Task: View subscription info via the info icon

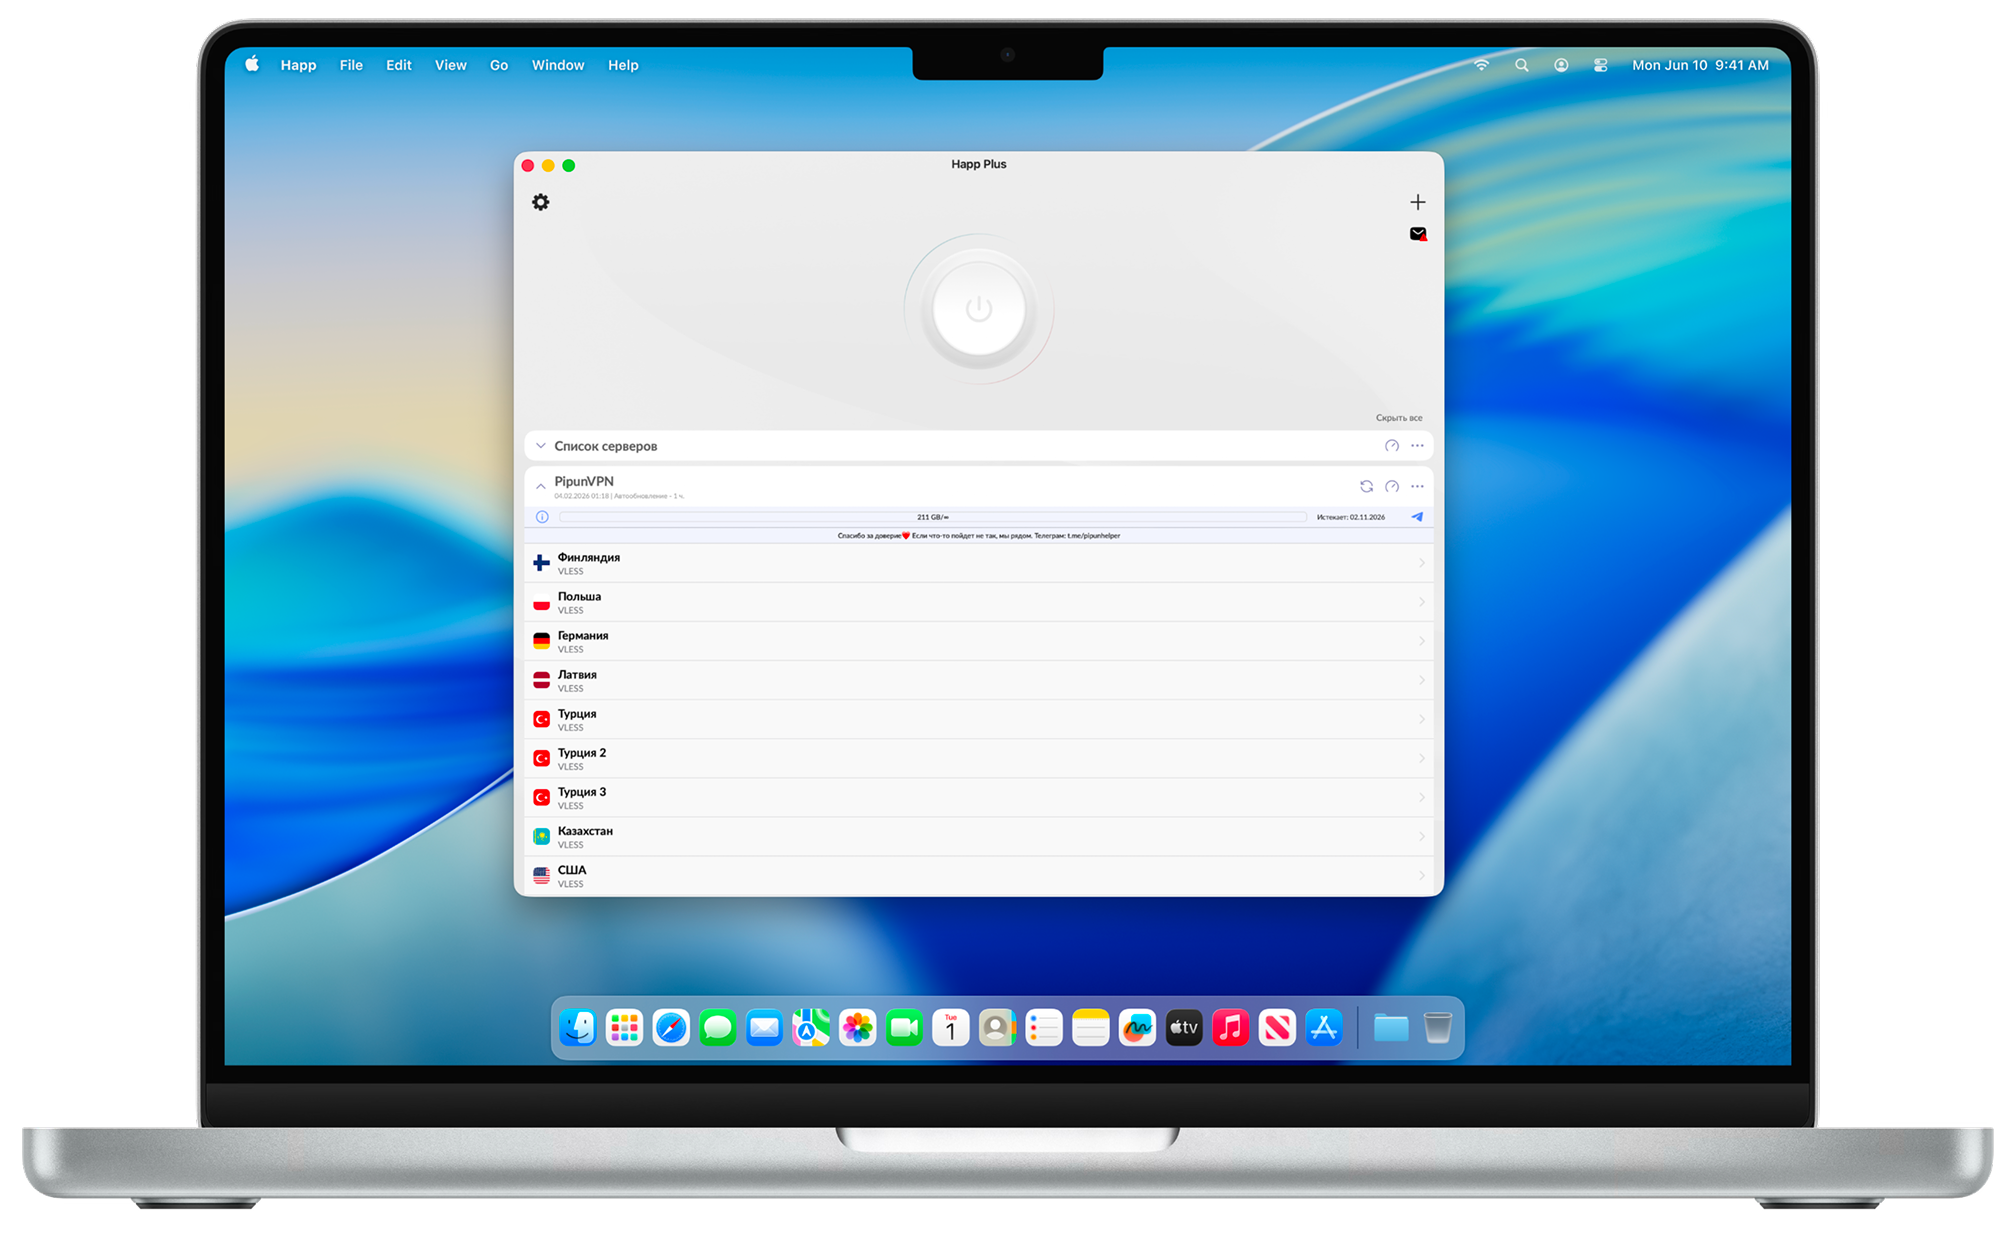Action: click(542, 517)
